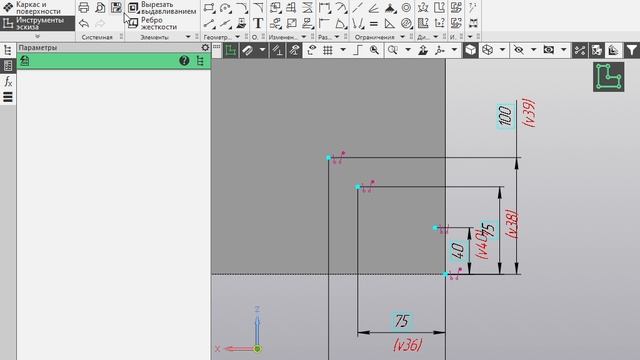Switch to Инструменты эскиза toolbar set
The width and height of the screenshot is (640, 360).
coord(37,23)
